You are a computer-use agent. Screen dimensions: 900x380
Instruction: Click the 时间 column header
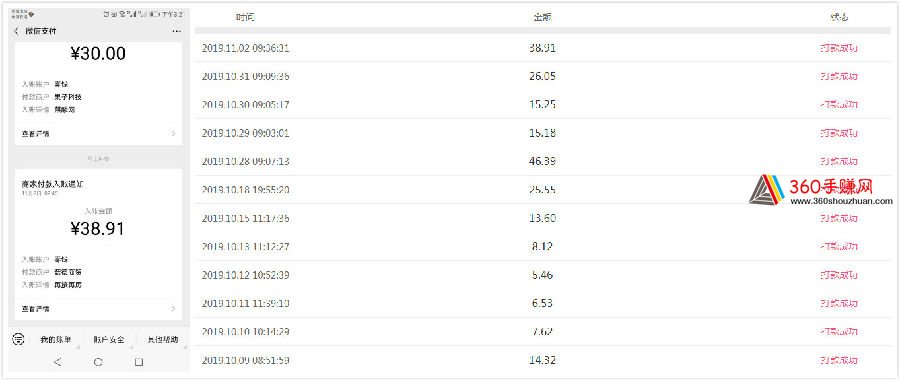click(x=245, y=17)
